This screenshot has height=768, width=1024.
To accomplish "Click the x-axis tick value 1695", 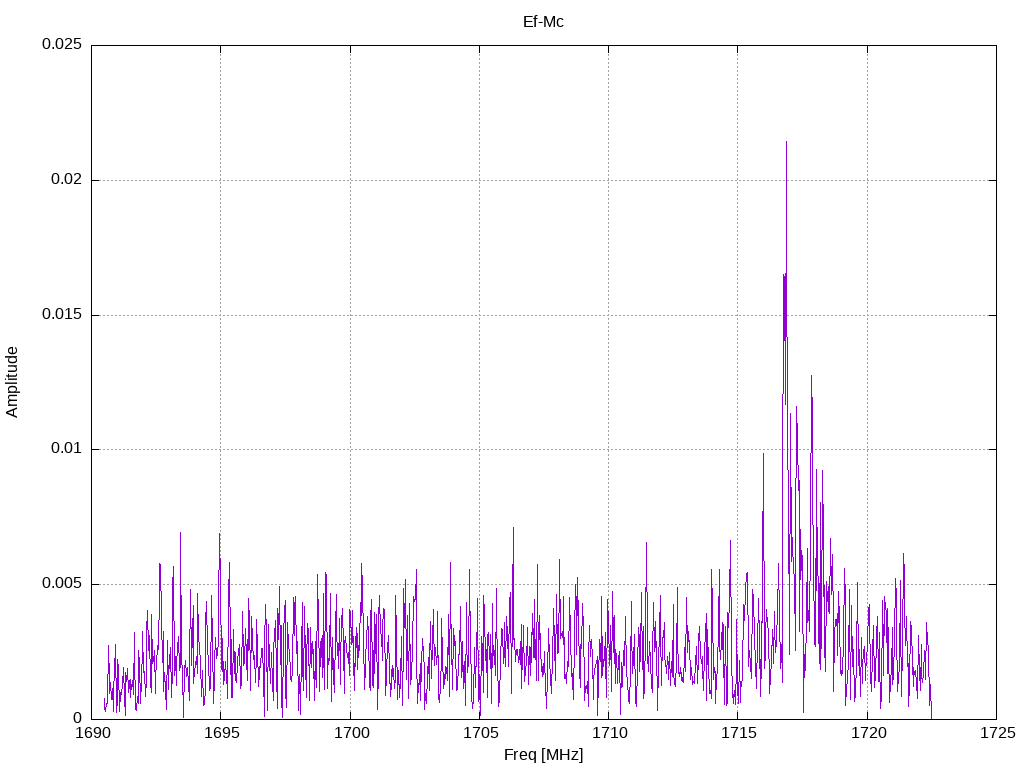I will [221, 733].
